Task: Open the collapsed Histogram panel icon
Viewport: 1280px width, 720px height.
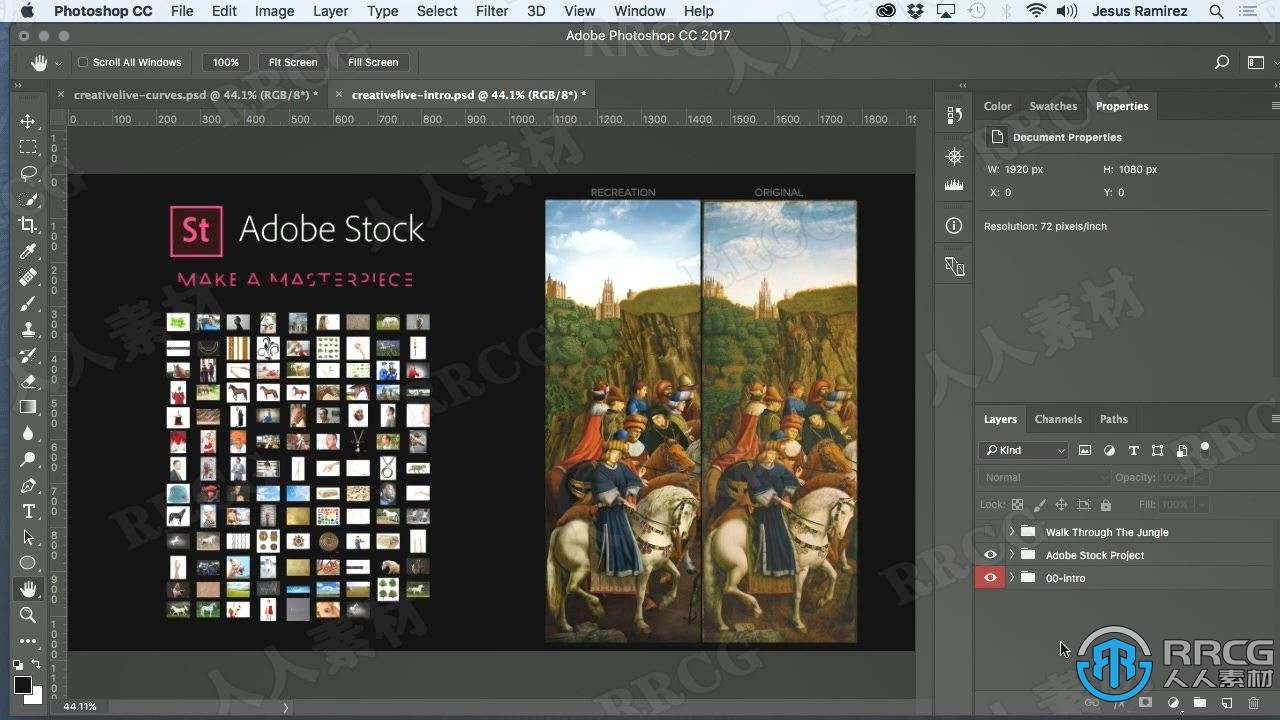Action: (x=954, y=185)
